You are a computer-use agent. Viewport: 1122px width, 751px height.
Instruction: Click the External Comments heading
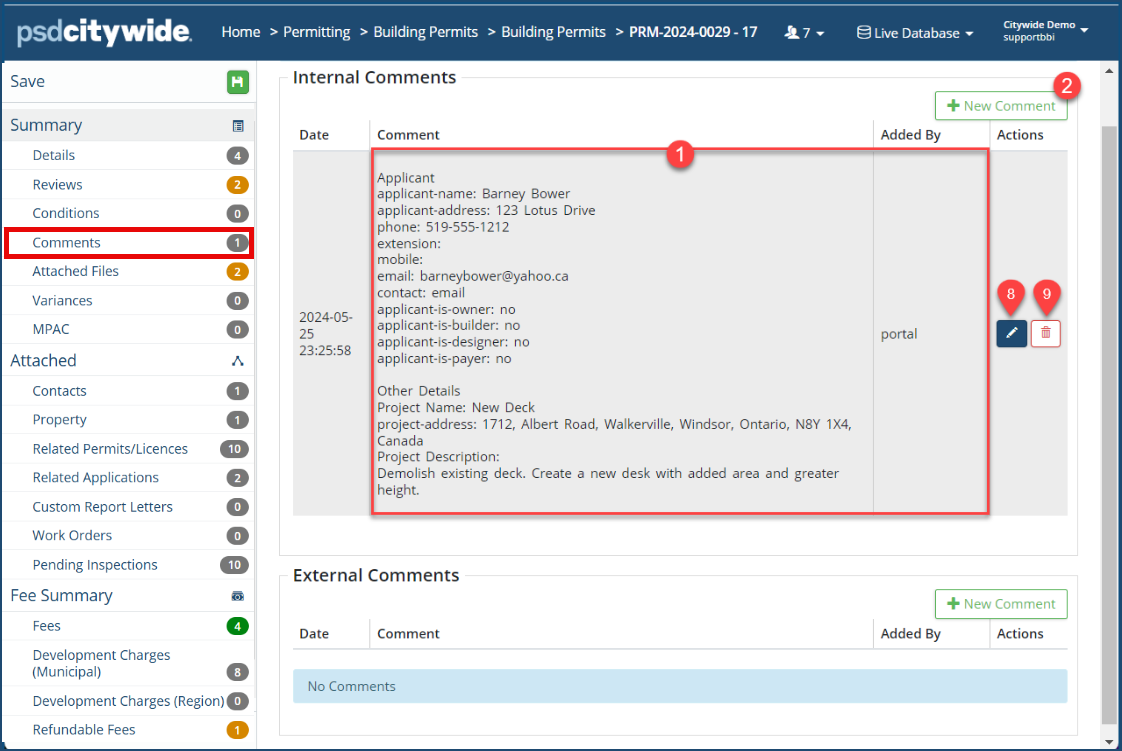[x=376, y=576]
